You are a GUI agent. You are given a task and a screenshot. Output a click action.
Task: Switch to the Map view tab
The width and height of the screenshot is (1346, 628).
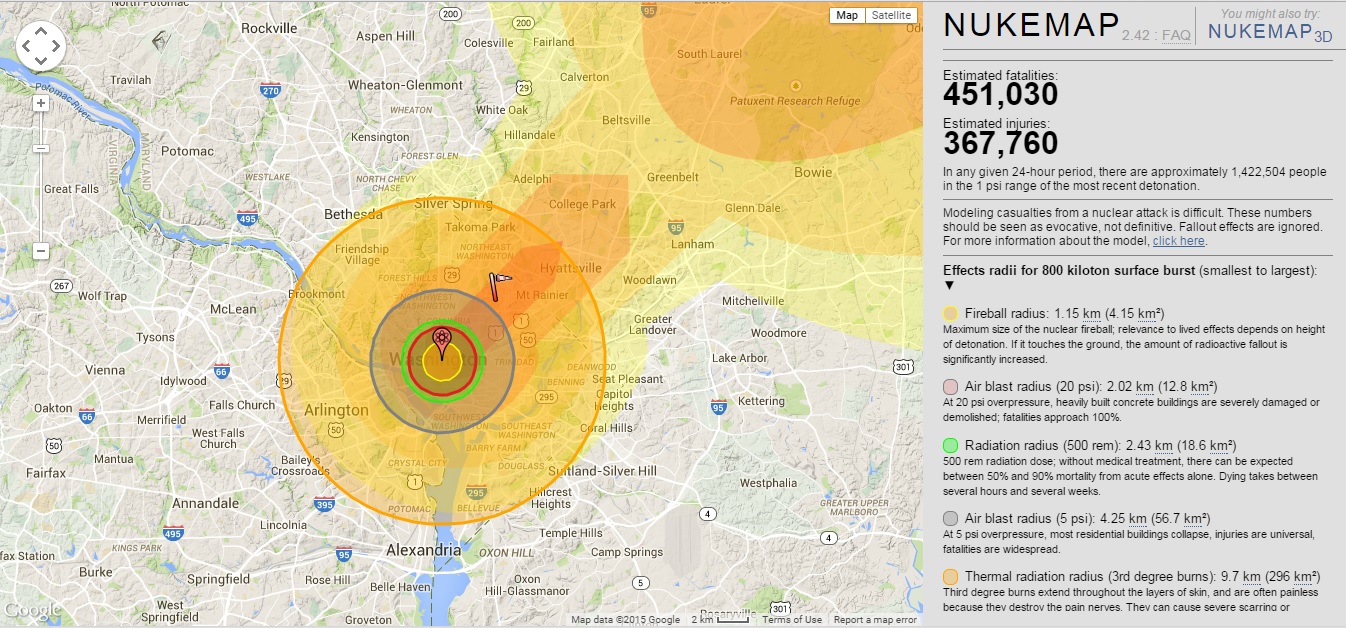pos(847,15)
